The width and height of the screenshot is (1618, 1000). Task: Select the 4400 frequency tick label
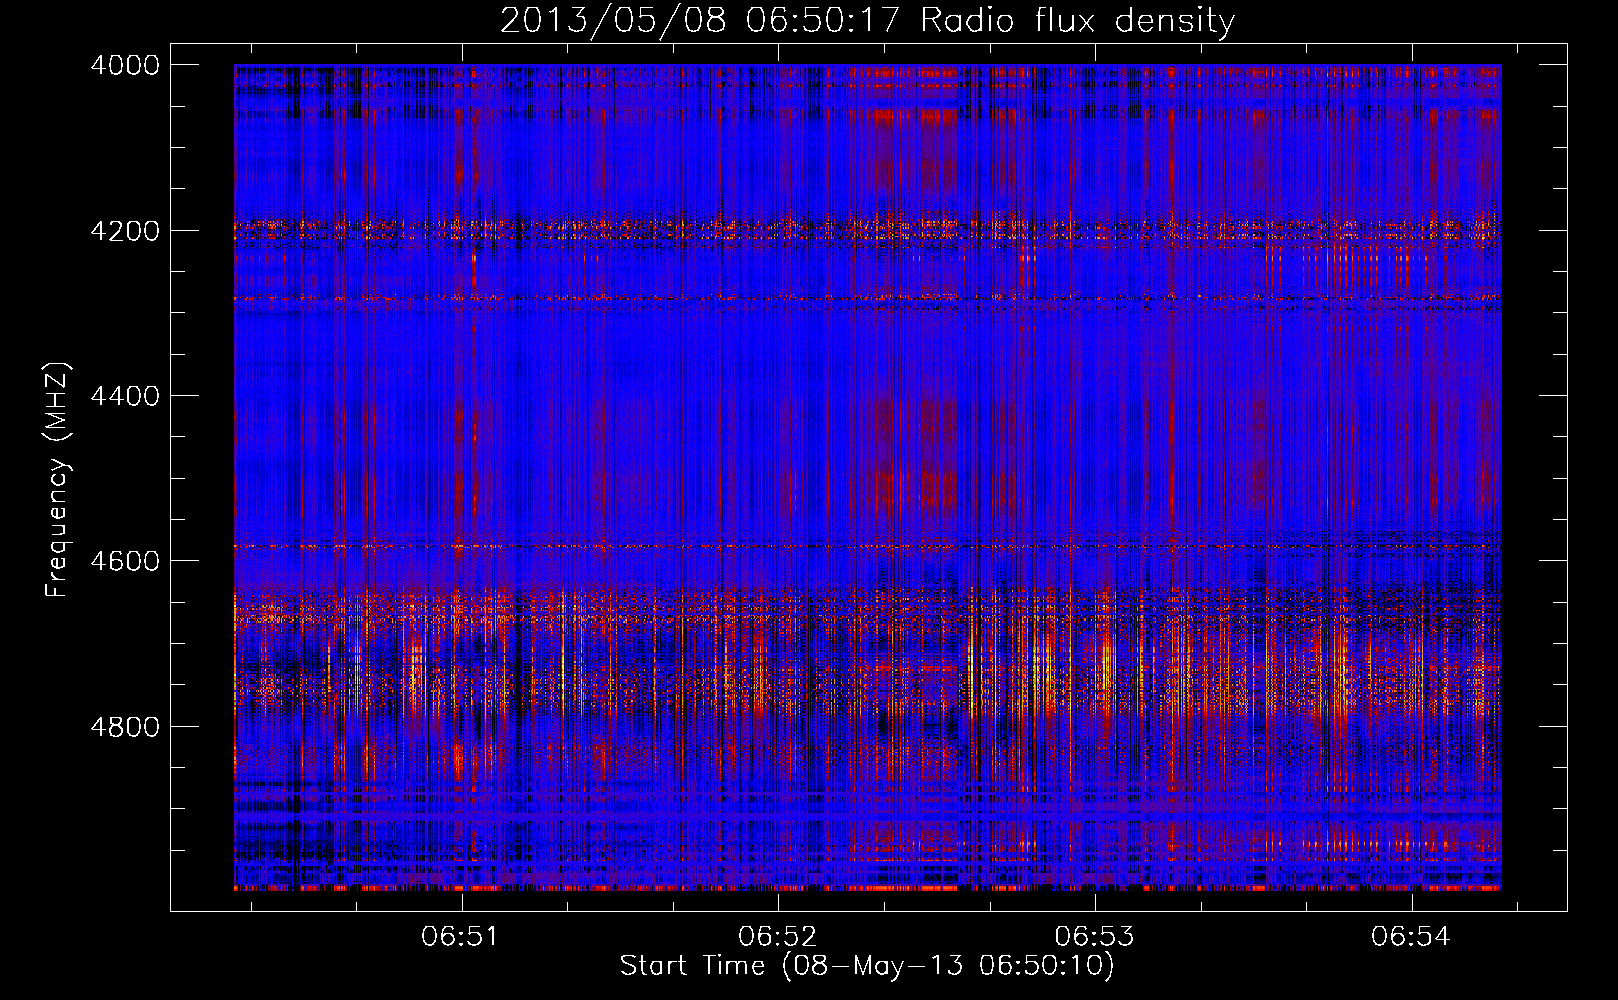click(125, 396)
